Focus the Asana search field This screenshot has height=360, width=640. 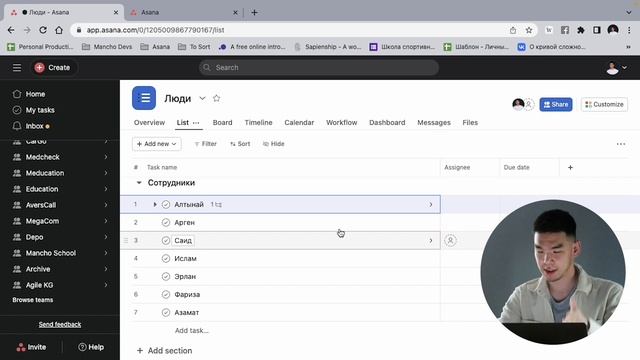tap(319, 67)
